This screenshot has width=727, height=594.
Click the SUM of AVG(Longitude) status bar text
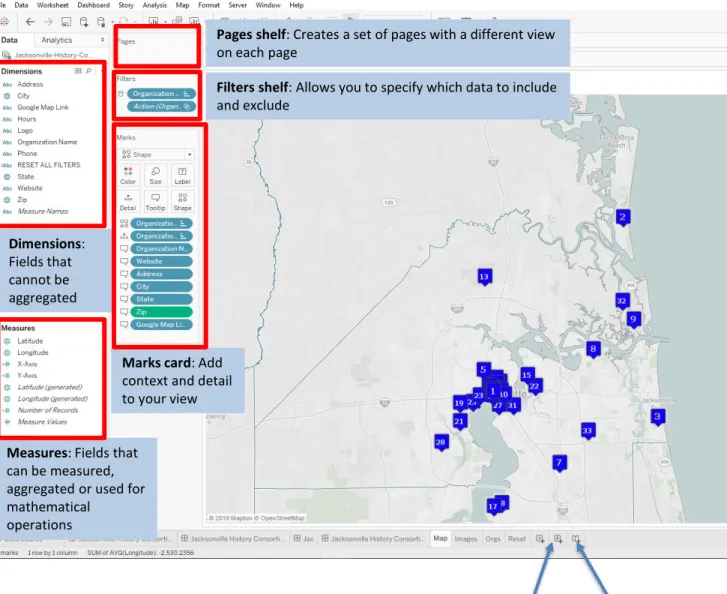pyautogui.click(x=140, y=553)
